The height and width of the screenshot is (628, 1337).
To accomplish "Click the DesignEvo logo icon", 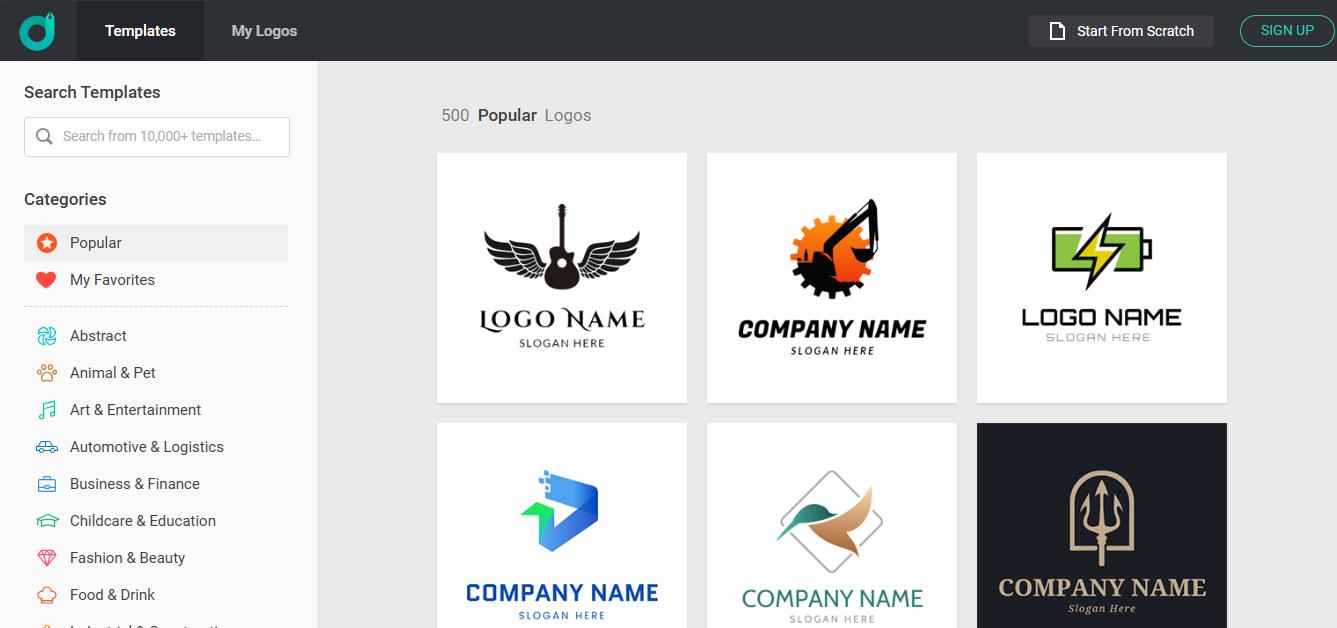I will tap(37, 31).
